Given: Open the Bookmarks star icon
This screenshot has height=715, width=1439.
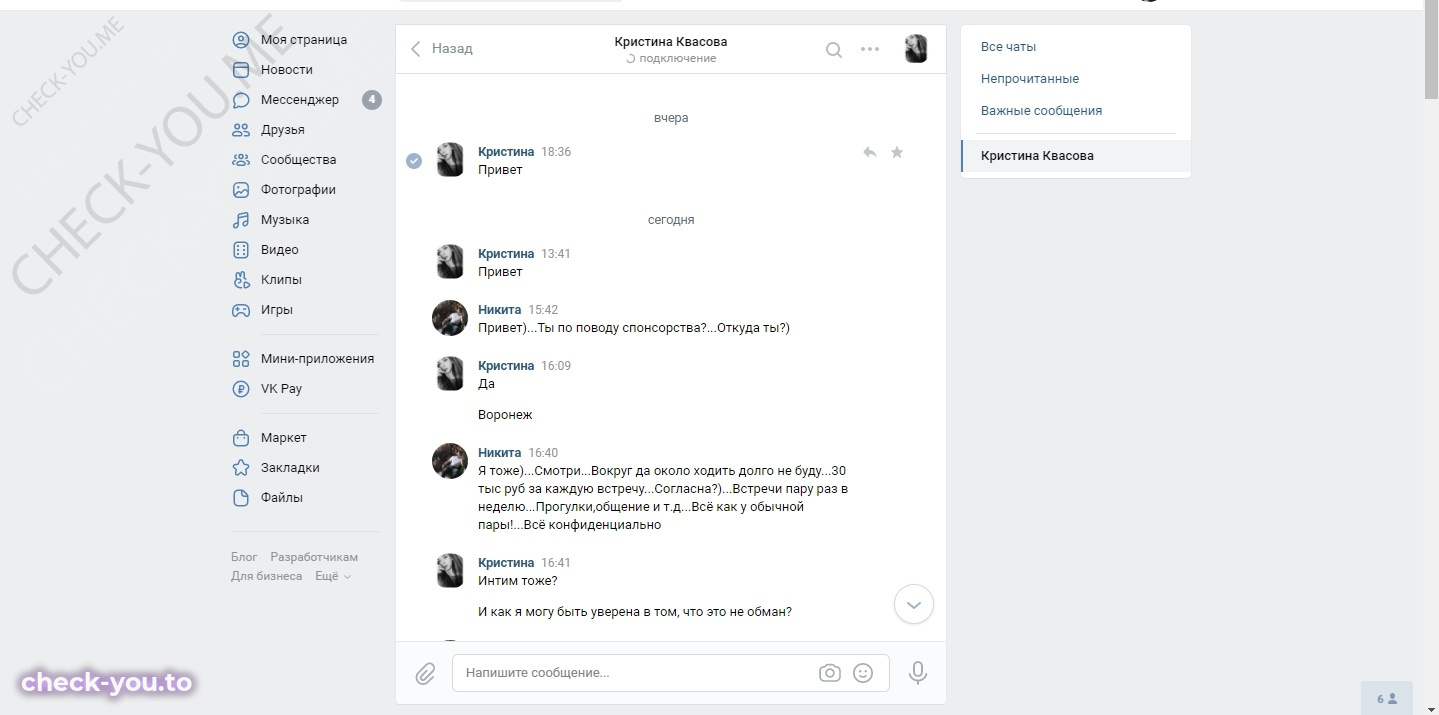Looking at the screenshot, I should (241, 468).
